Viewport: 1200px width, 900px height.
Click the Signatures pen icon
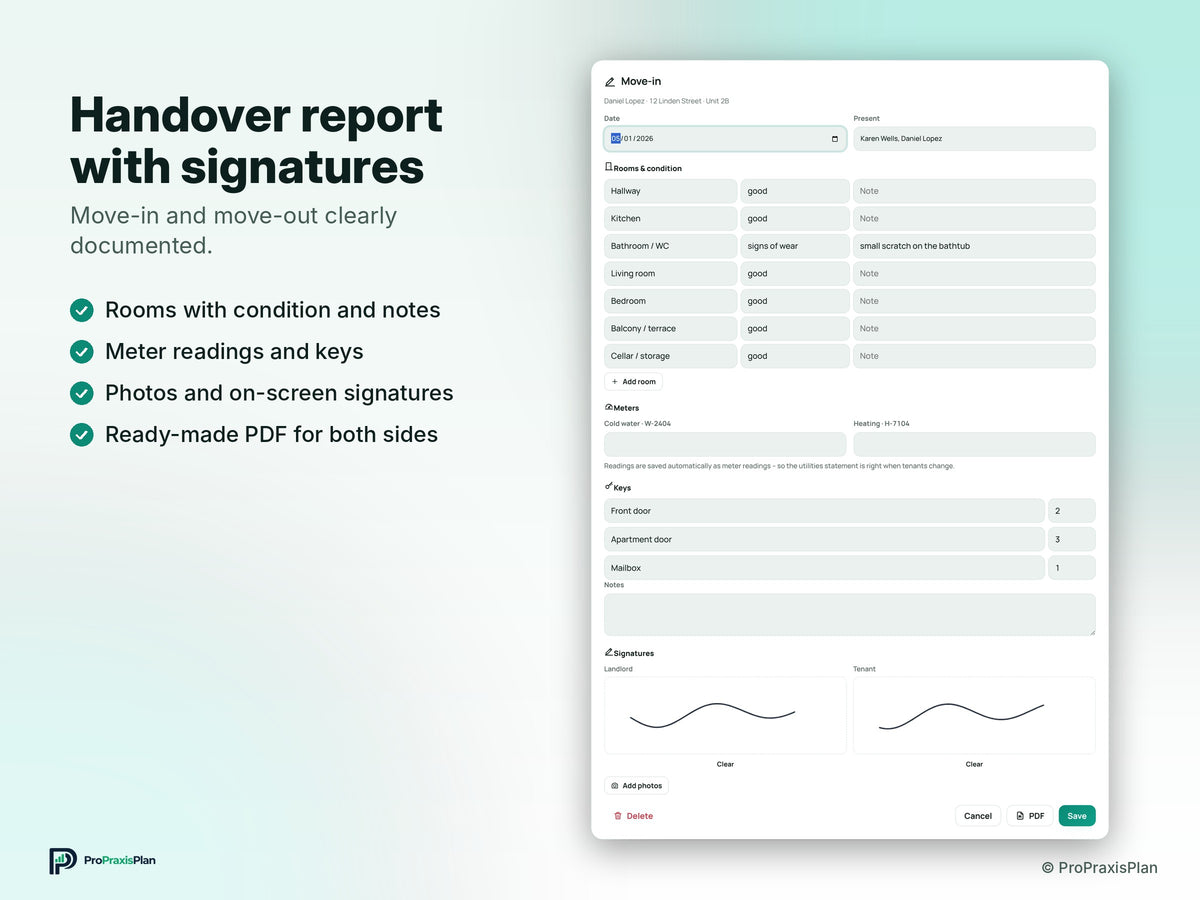coord(608,652)
